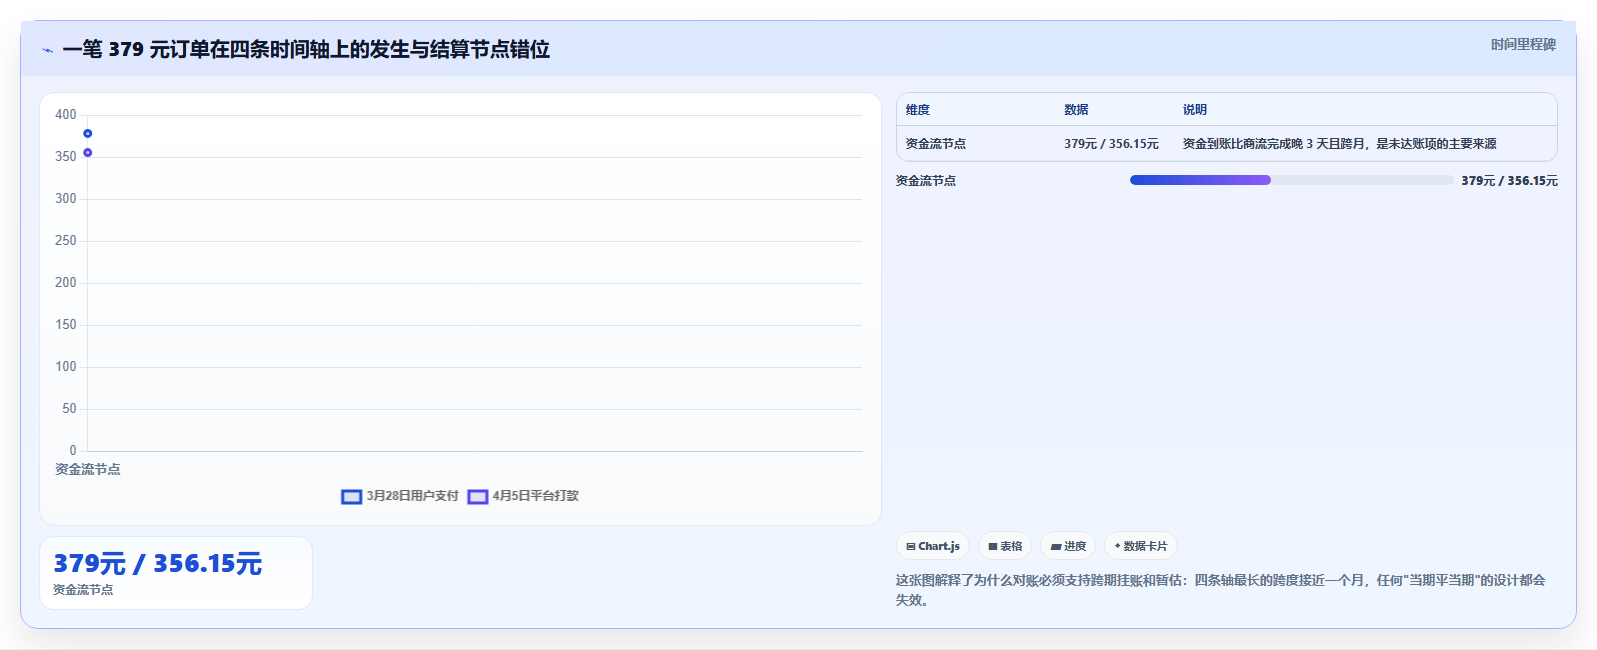
Task: Click the 4月5日平台打款 legend label
Action: point(535,496)
